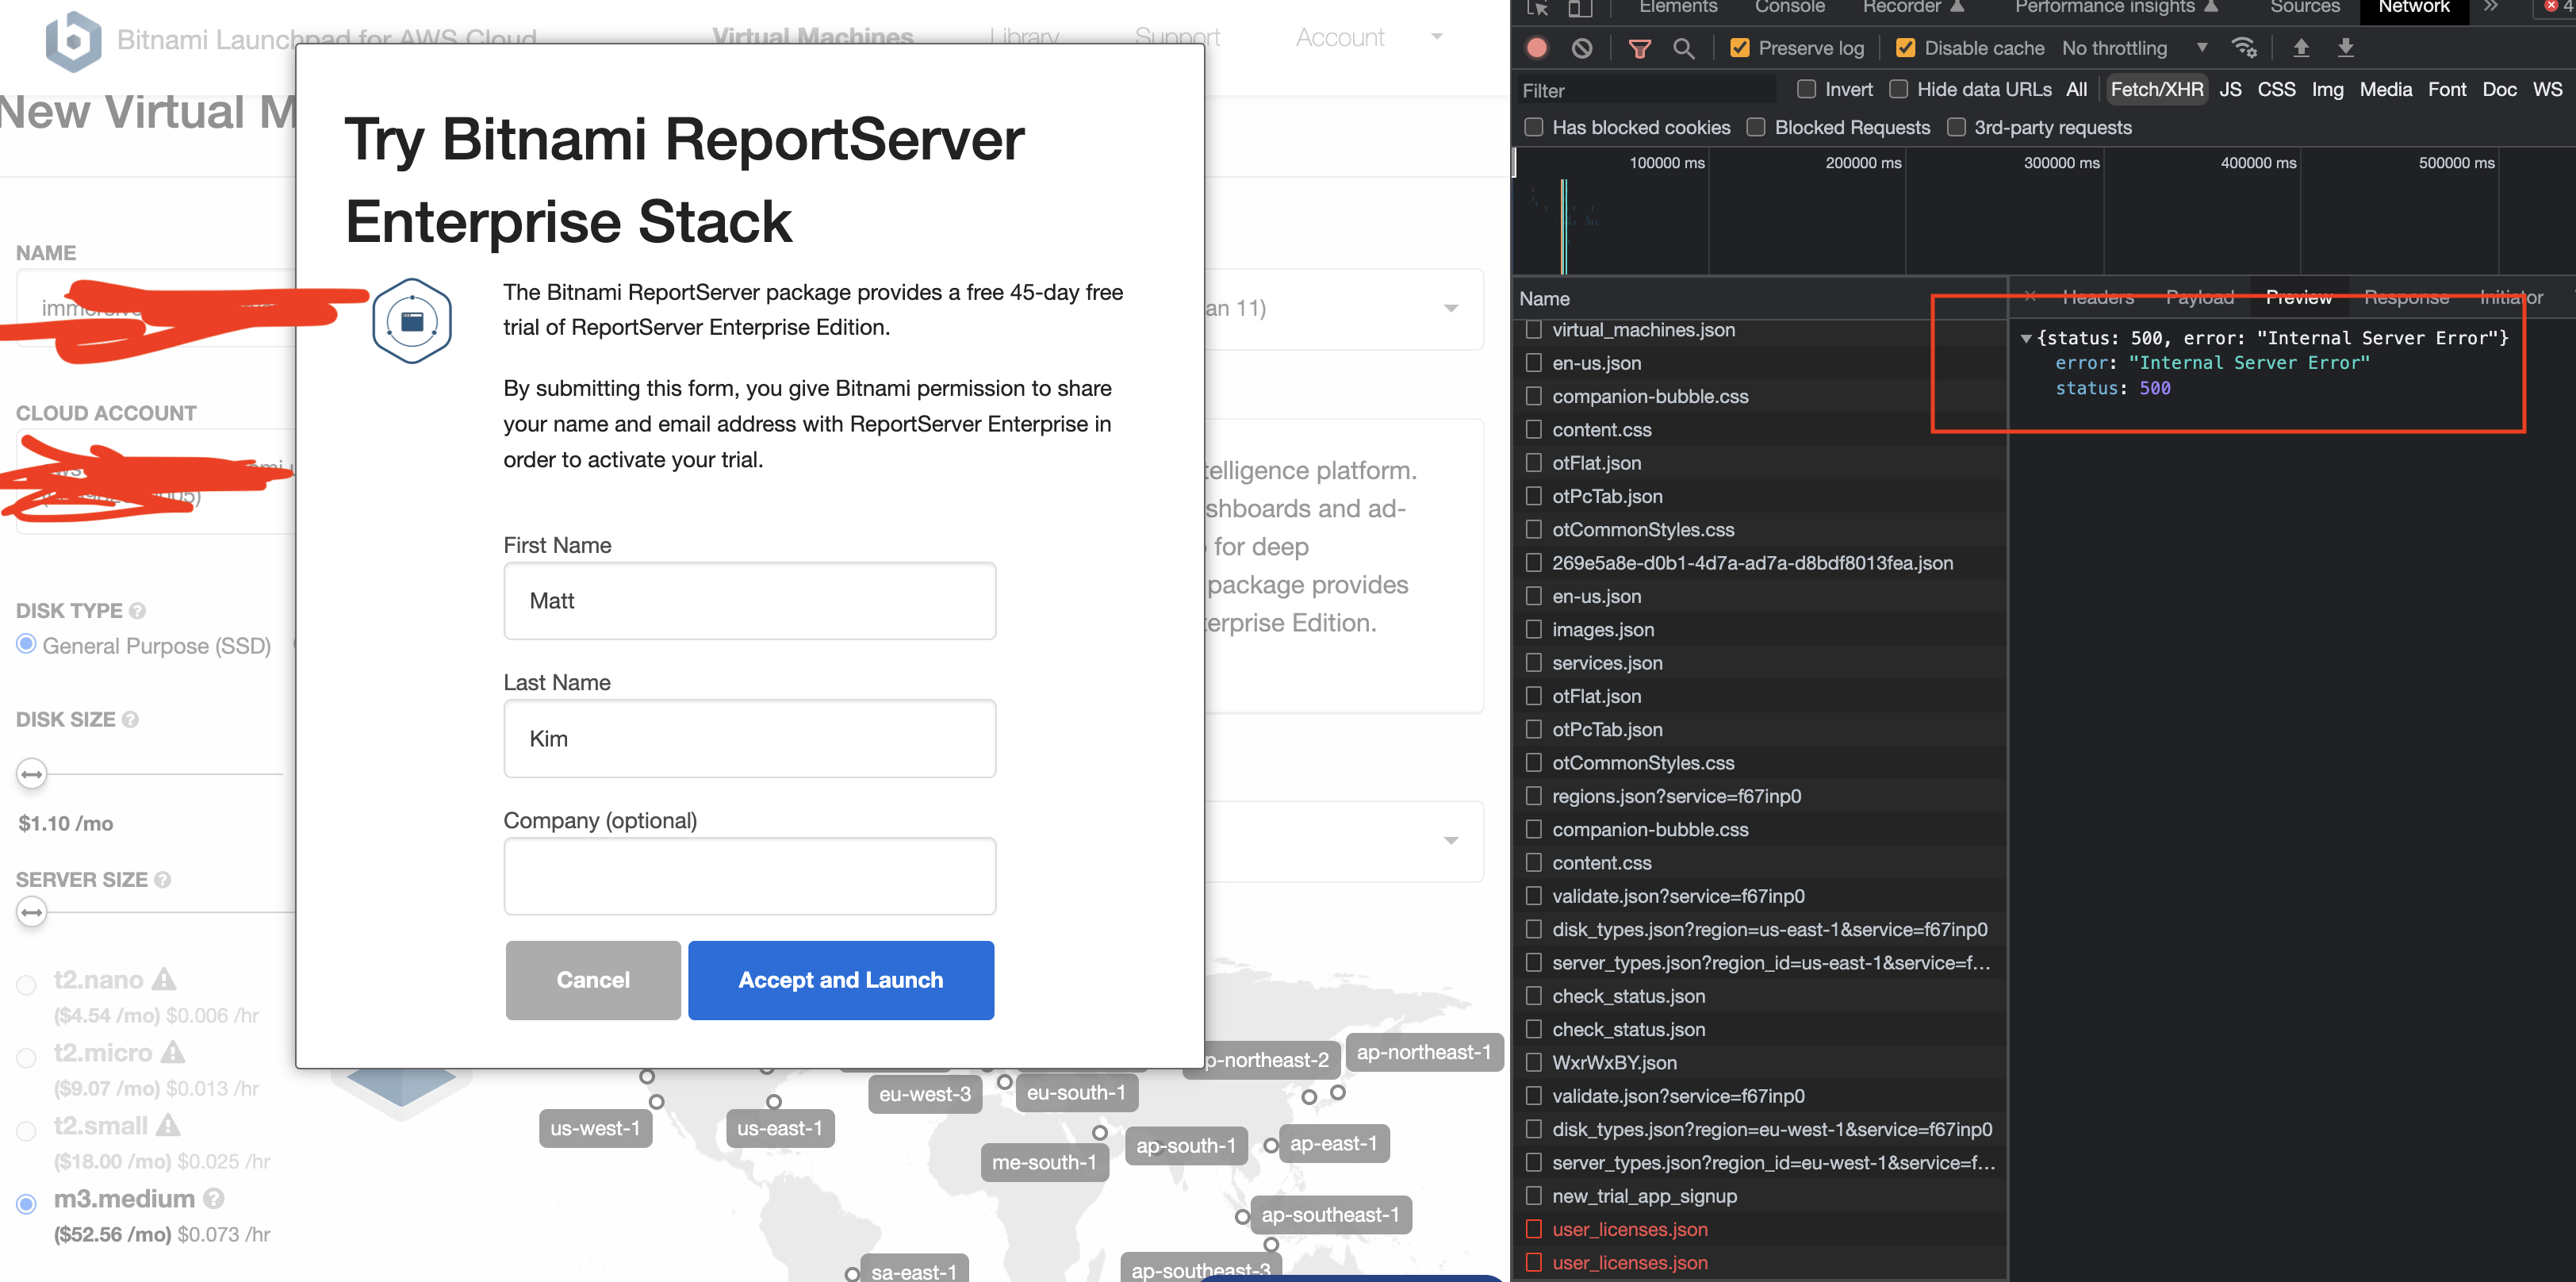
Task: Click the Accept and Launch button
Action: click(840, 980)
